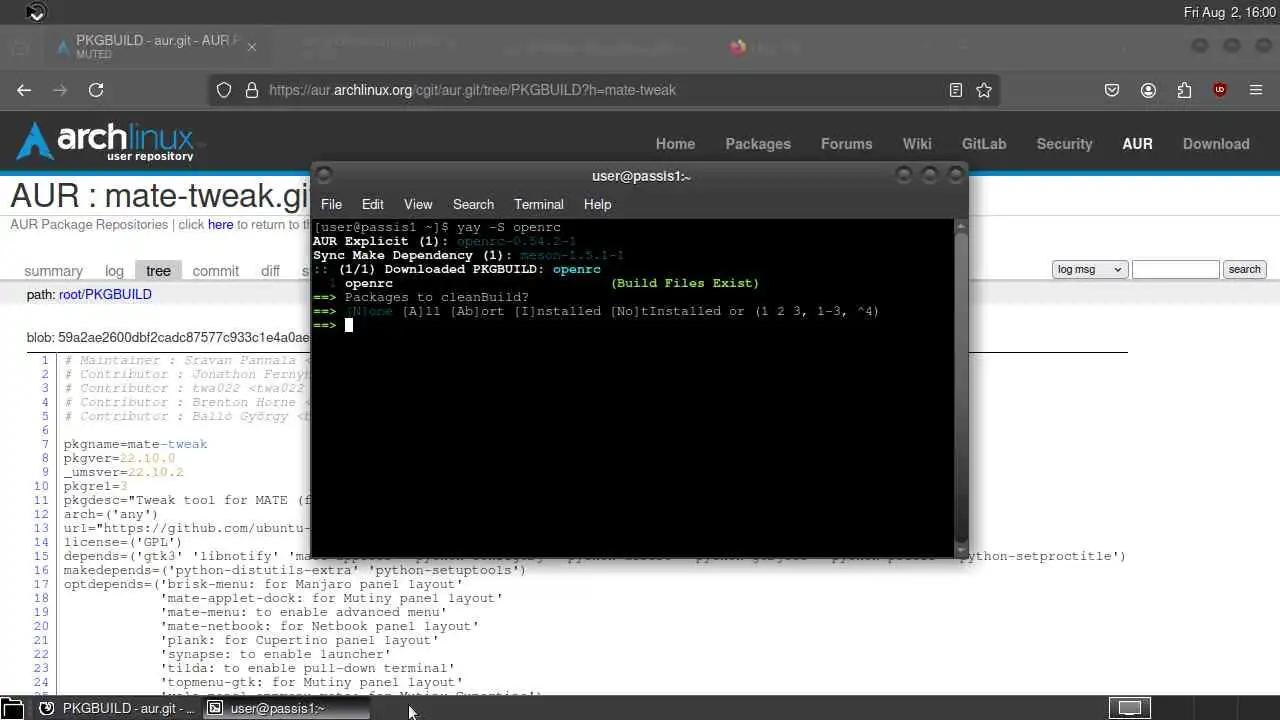The height and width of the screenshot is (720, 1280).
Task: View site security via the padlock icon
Action: click(251, 90)
